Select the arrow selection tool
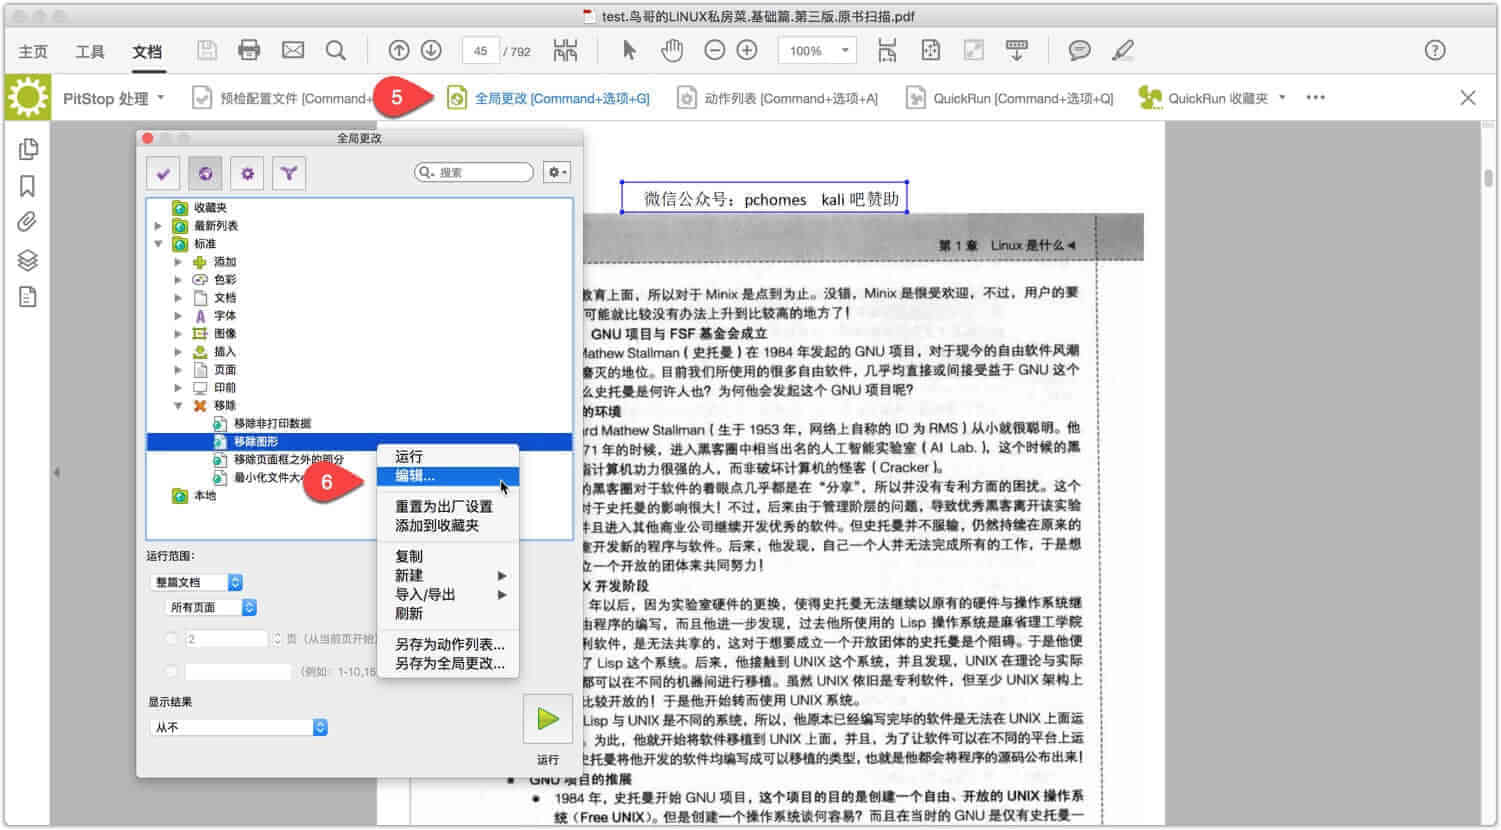The width and height of the screenshot is (1501, 830). click(x=629, y=50)
